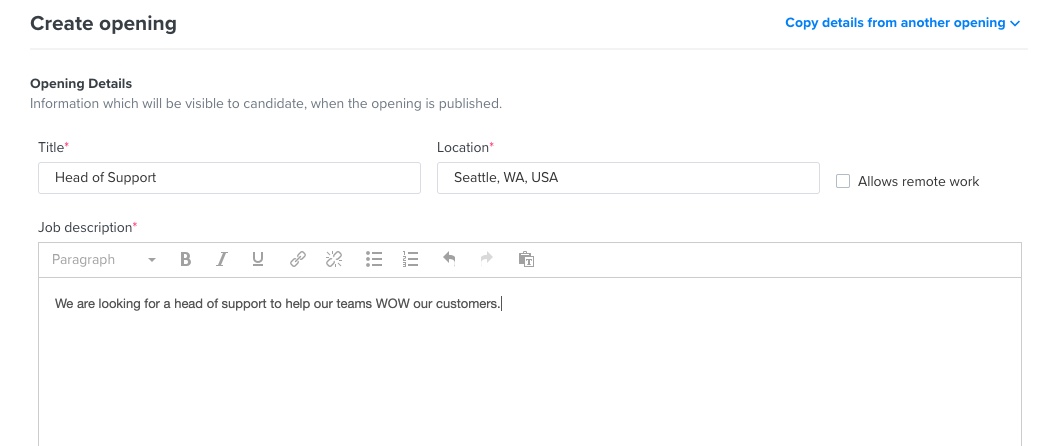Enable the Allows remote work checkbox
This screenshot has width=1061, height=446.
click(x=843, y=181)
